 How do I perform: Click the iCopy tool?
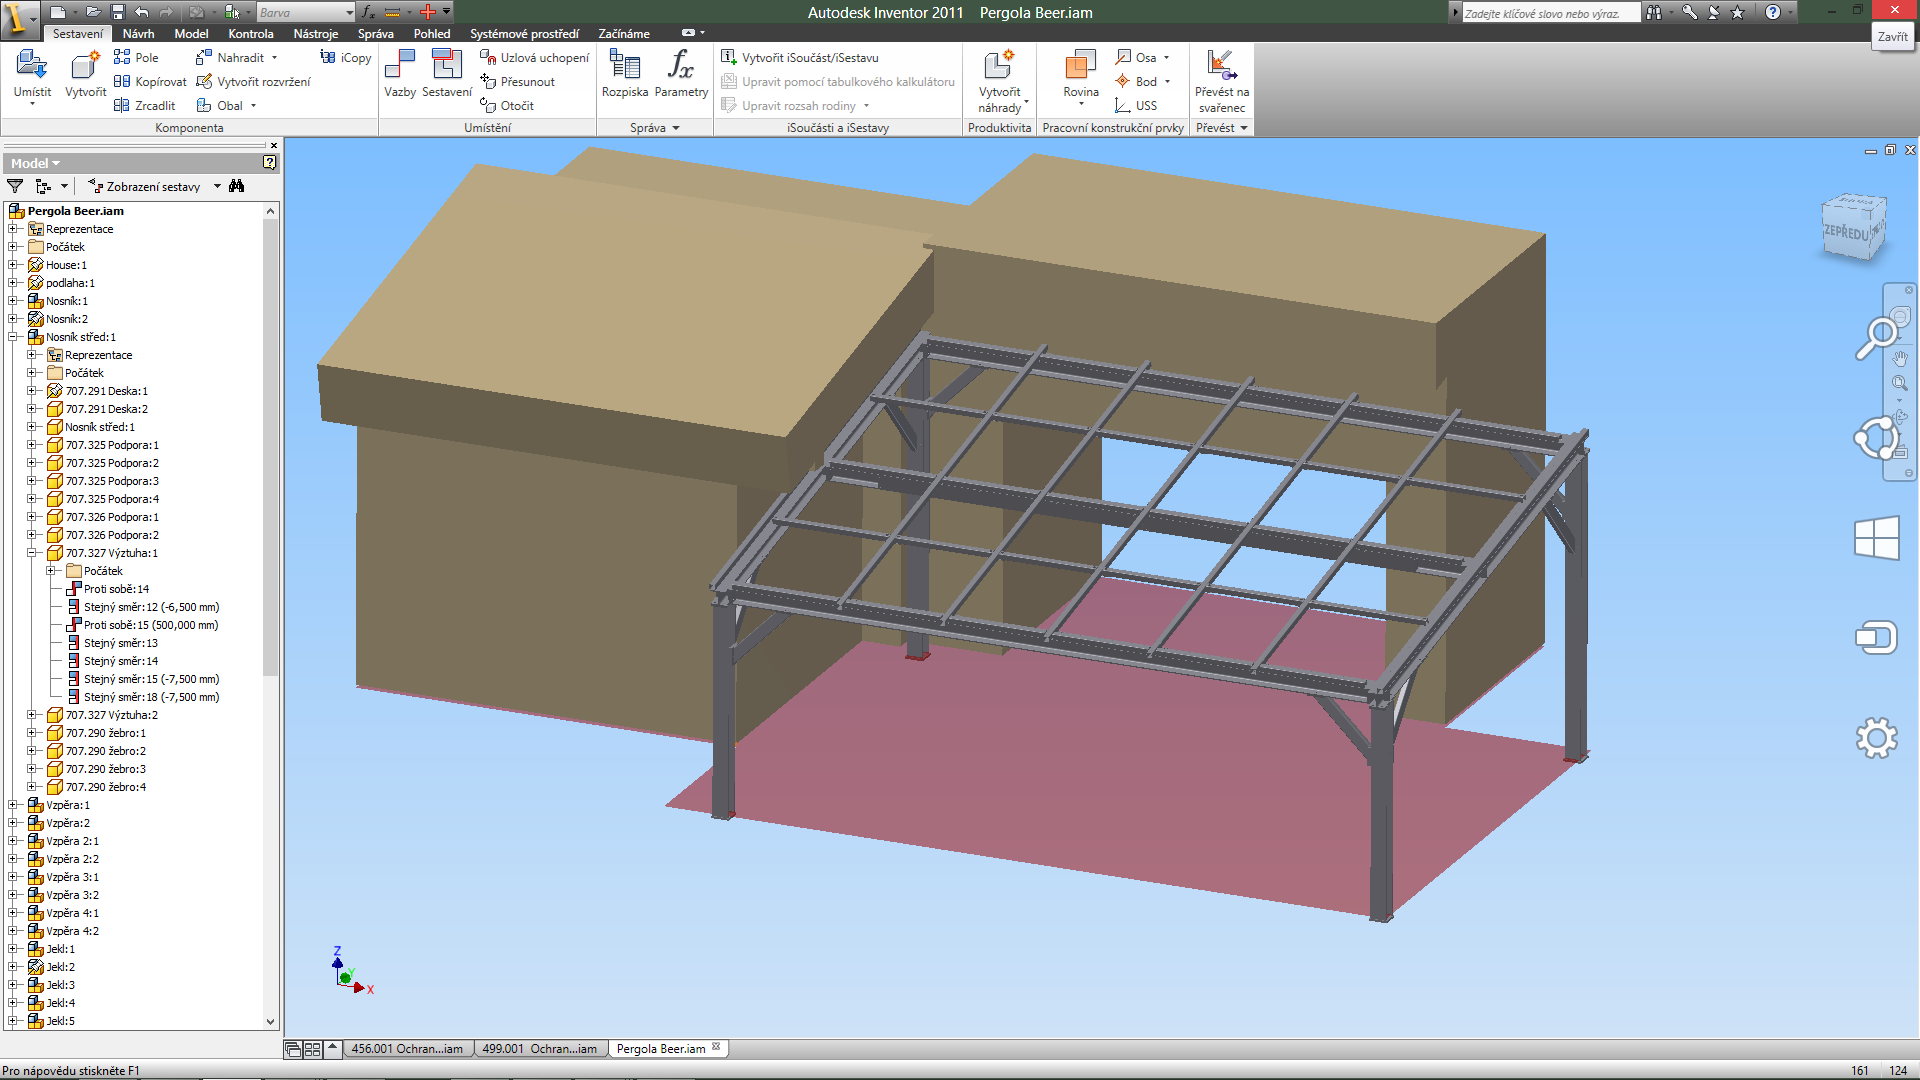click(346, 57)
